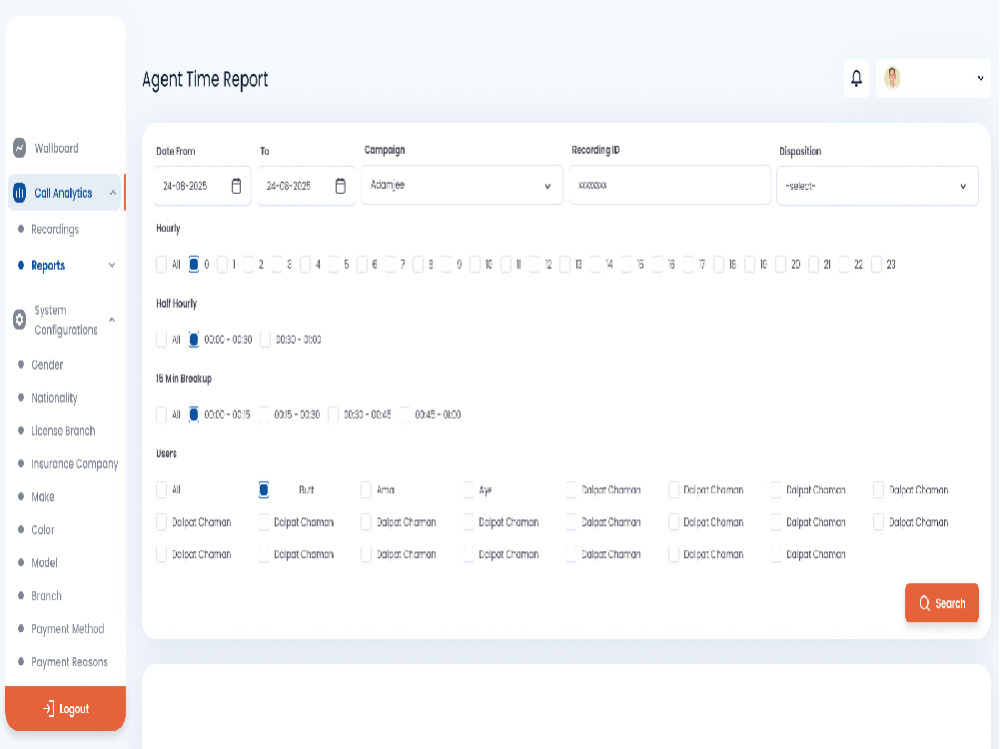1000x749 pixels.
Task: Check the 00:30 - 01:00 half hour
Action: pos(265,339)
